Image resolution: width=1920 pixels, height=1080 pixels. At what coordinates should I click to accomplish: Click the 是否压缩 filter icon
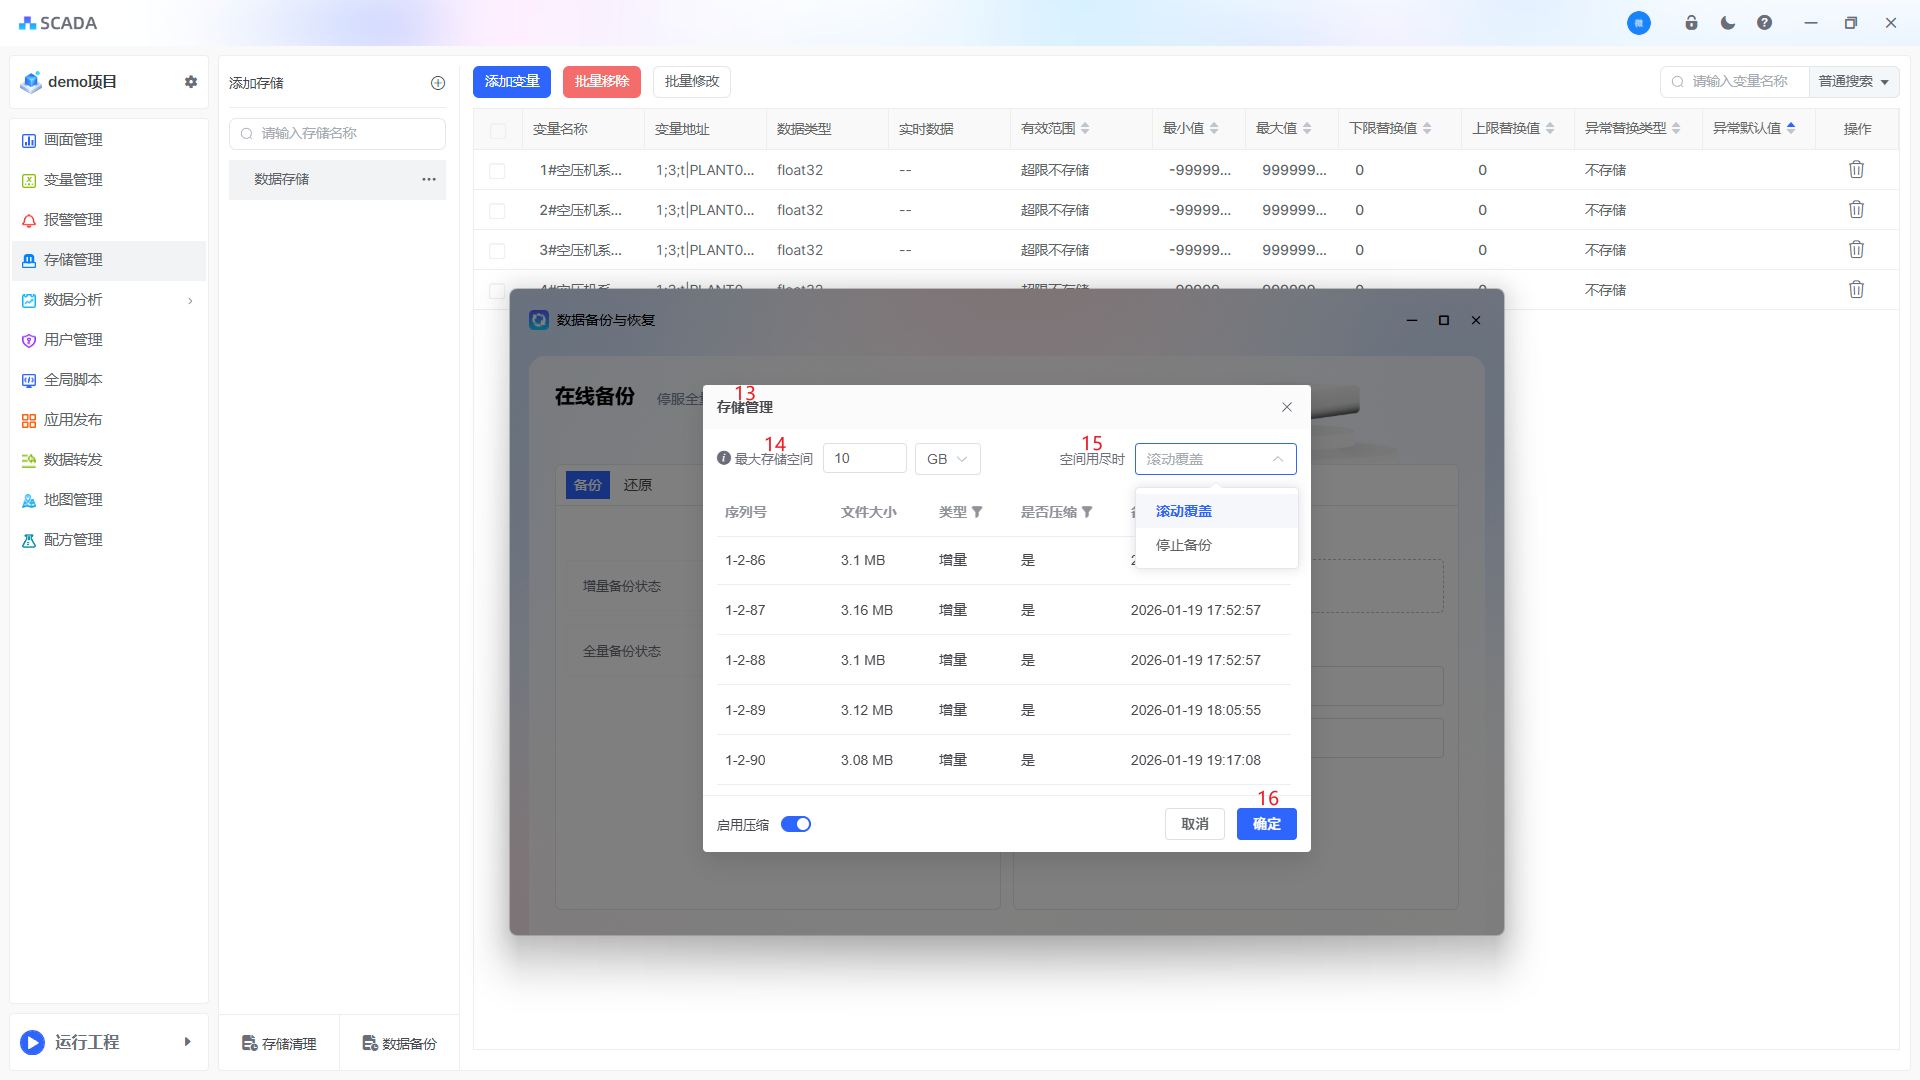[1087, 512]
